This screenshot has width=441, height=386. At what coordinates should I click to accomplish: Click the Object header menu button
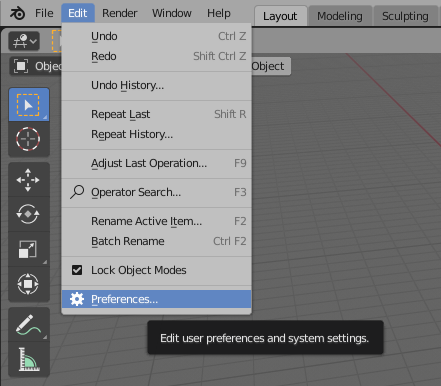(x=269, y=66)
